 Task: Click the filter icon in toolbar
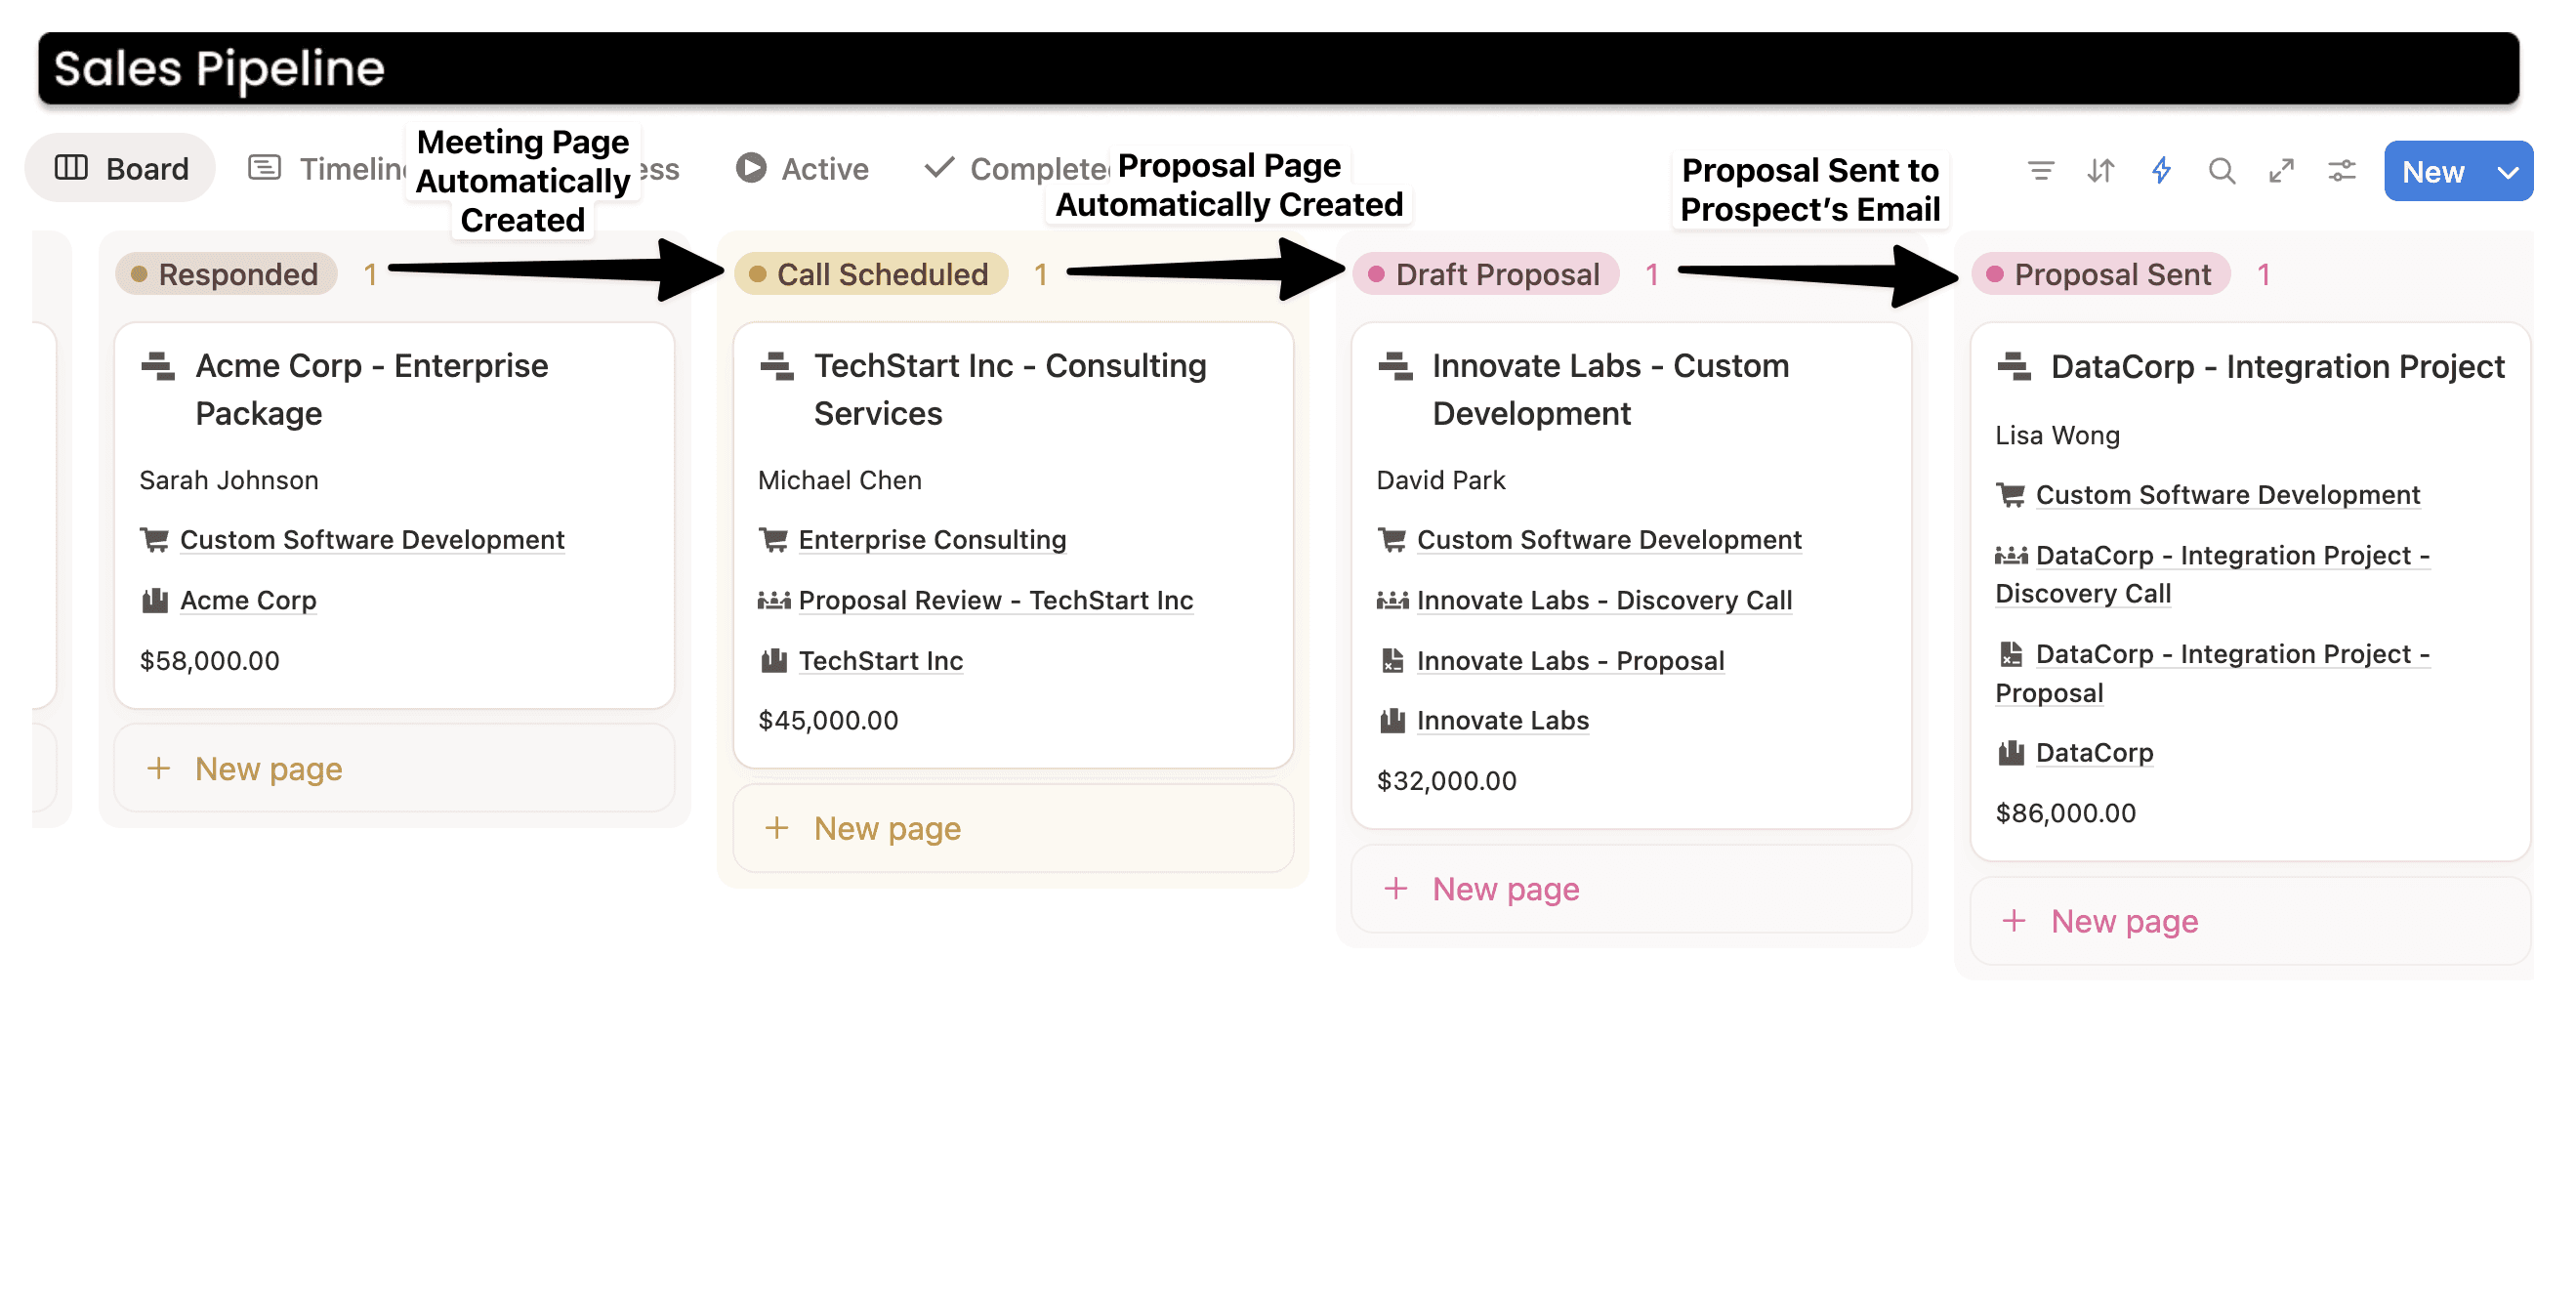point(2040,171)
